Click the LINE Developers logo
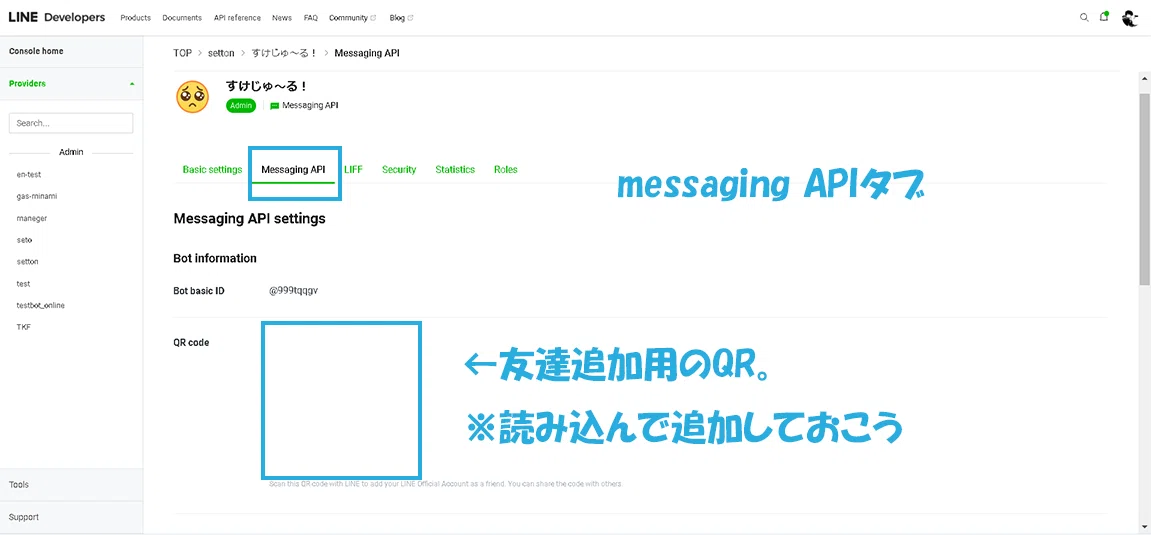This screenshot has height=535, width=1151. pos(57,17)
